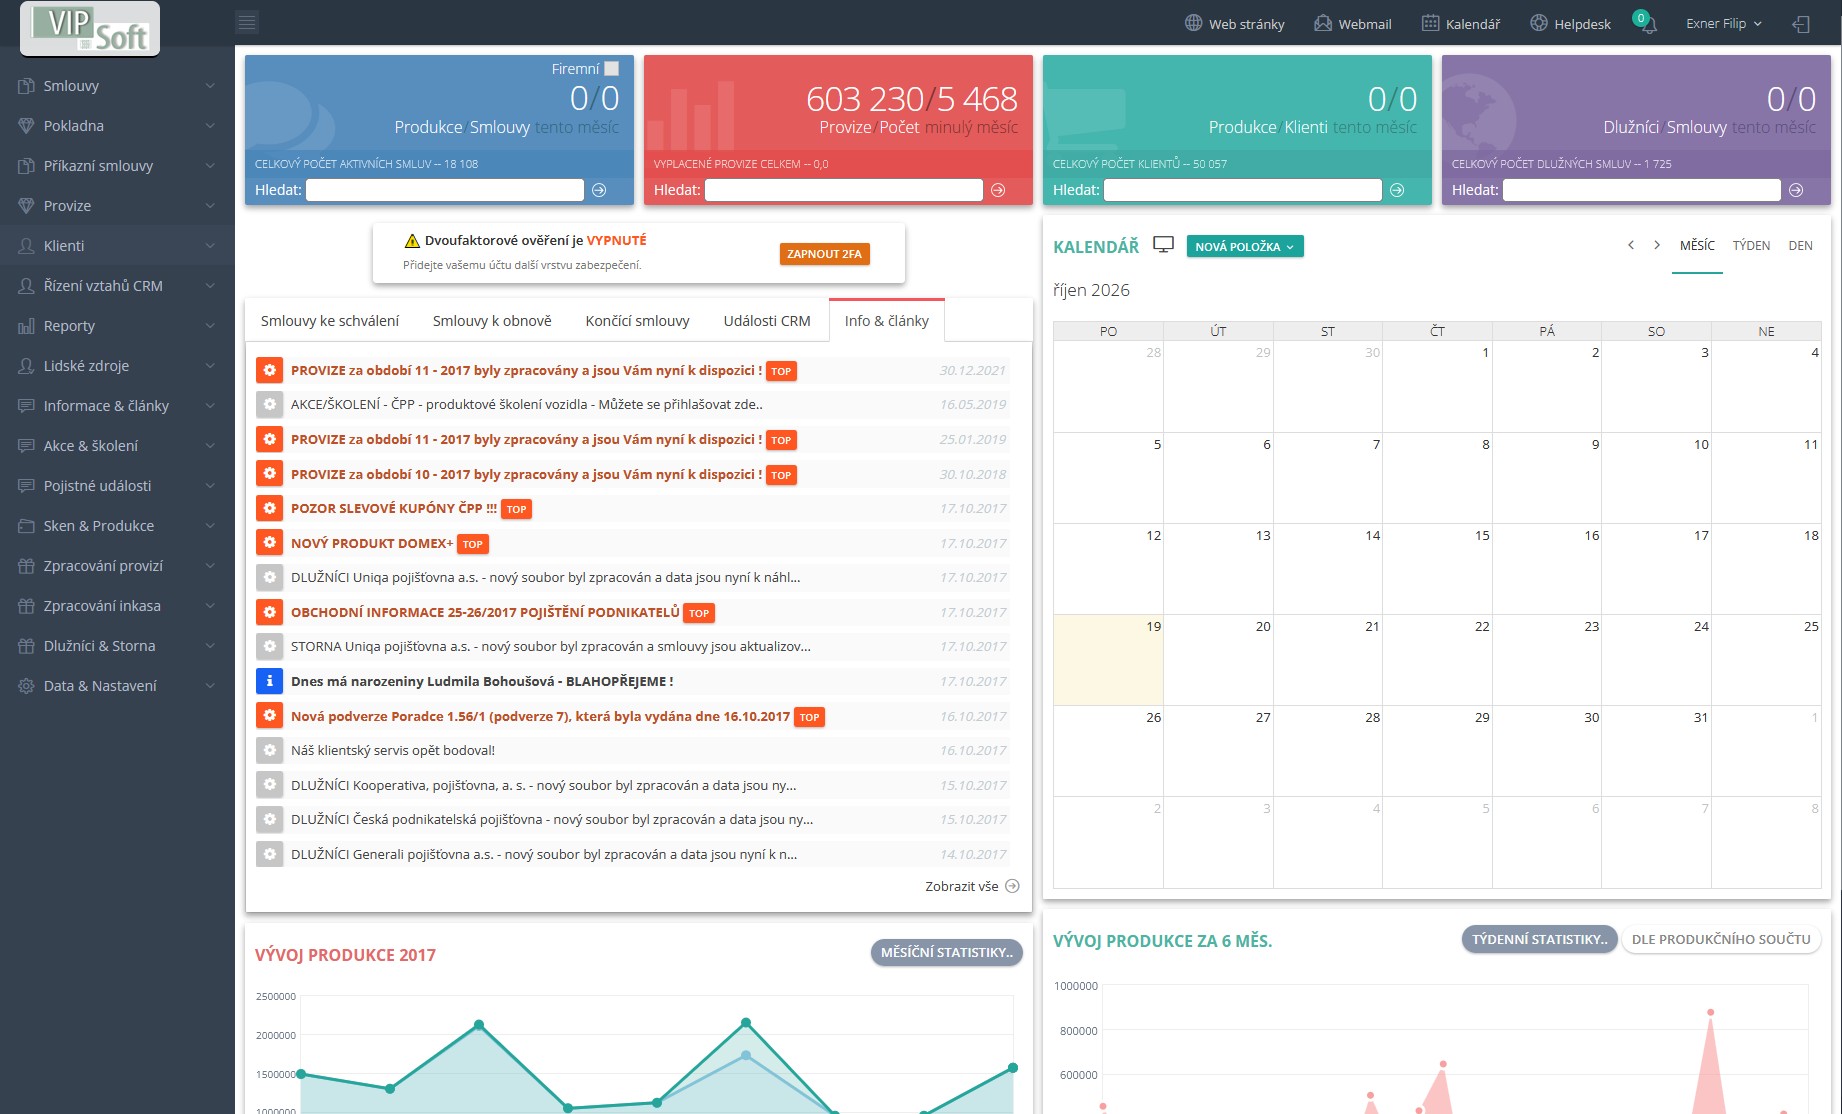Open the Události CRM tab

(767, 321)
